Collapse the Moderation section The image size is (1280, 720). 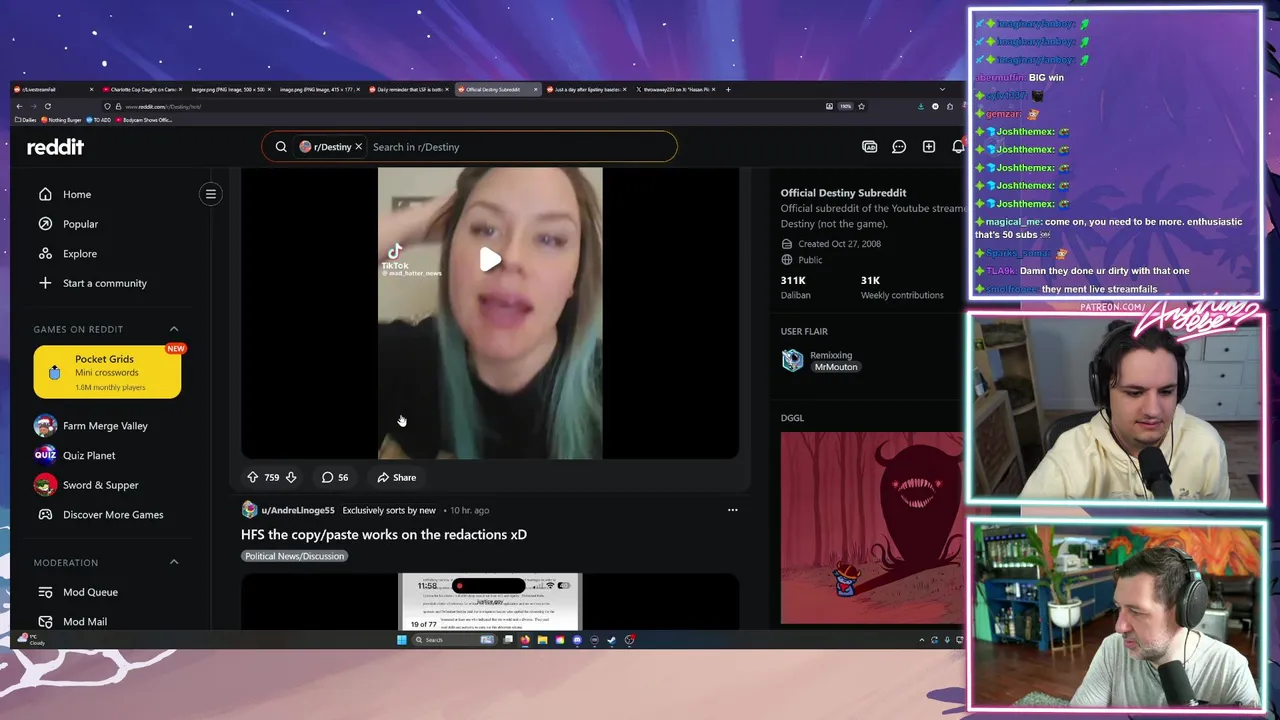(x=174, y=562)
